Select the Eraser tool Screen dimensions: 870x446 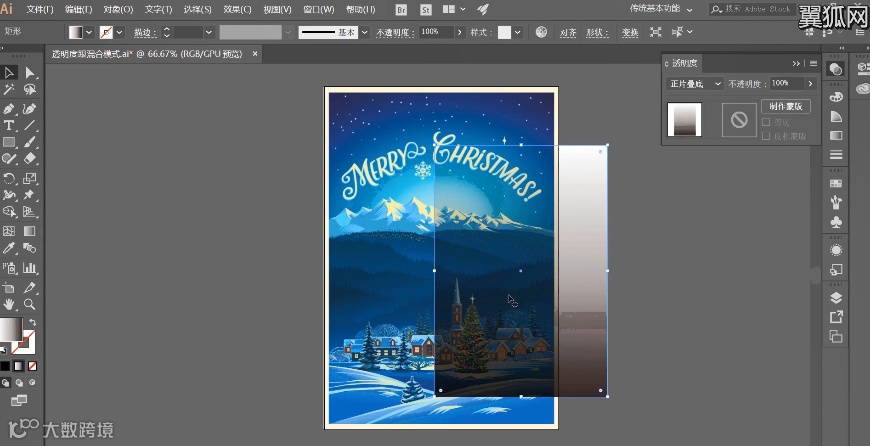30,159
